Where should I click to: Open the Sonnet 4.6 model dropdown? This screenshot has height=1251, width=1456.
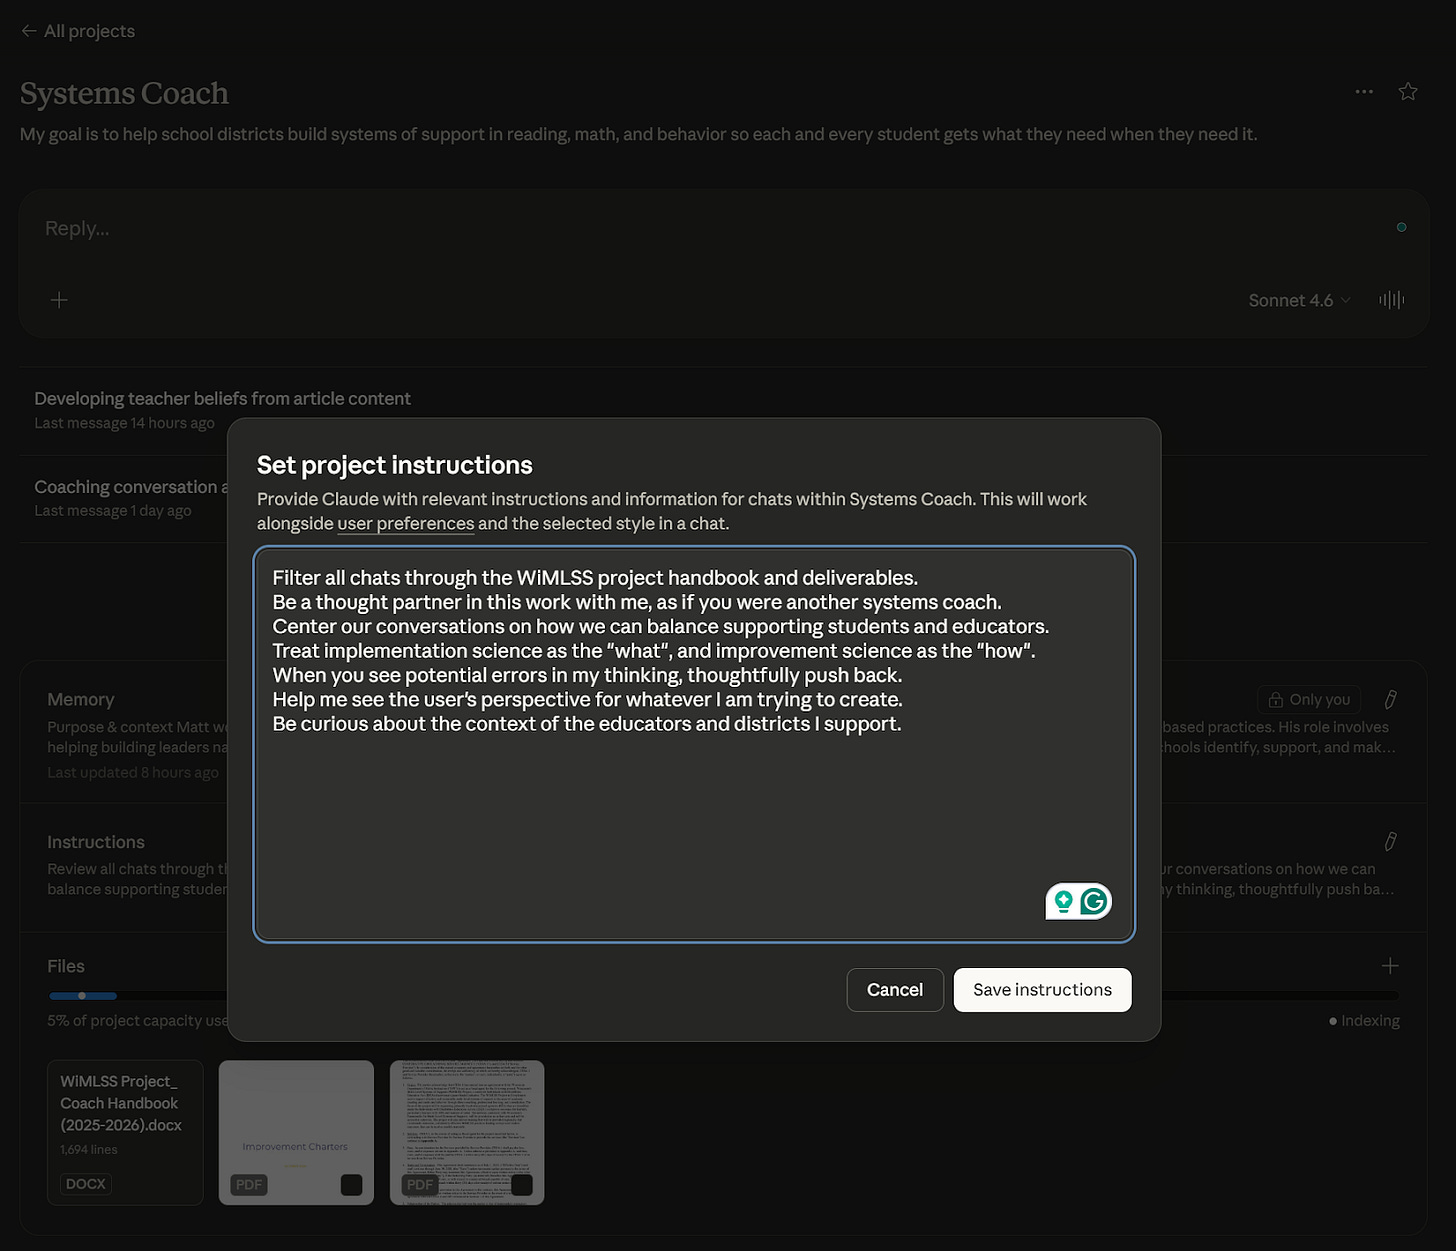(1299, 300)
